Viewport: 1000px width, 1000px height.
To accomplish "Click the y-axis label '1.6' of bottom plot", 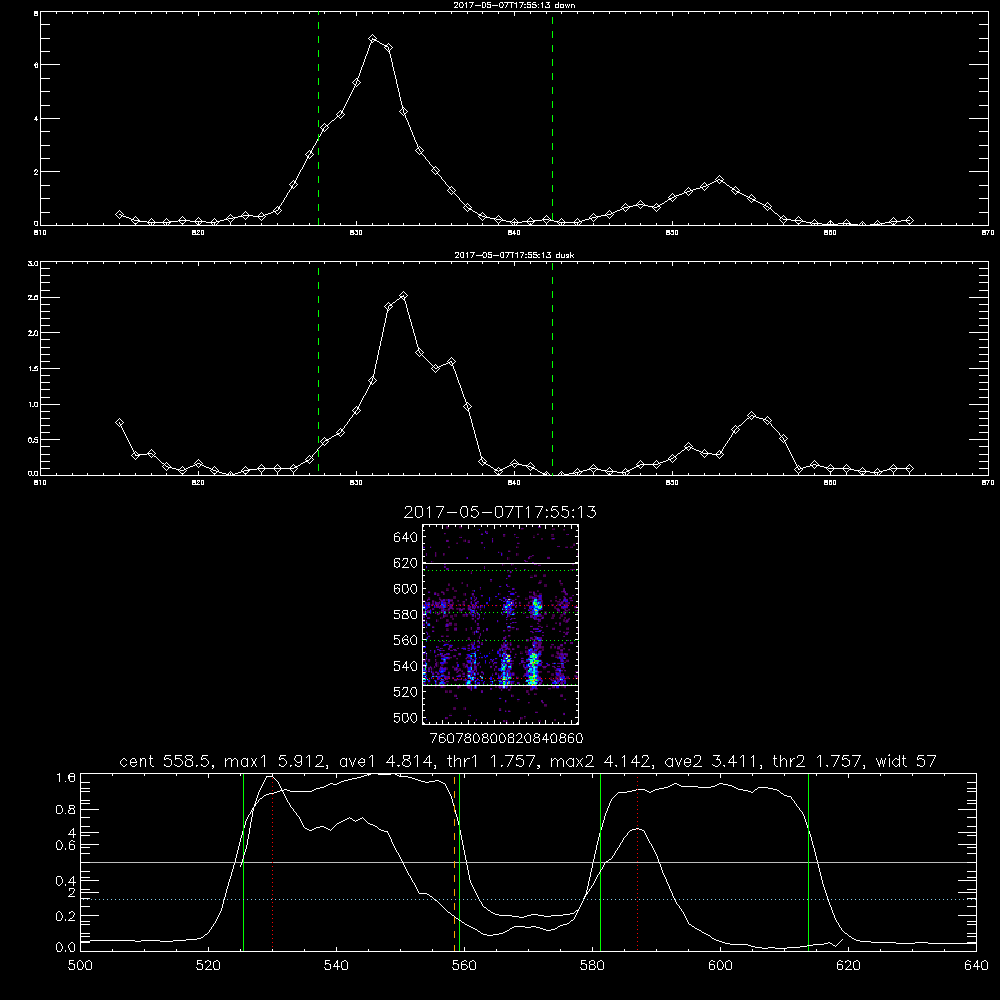I will pos(66,777).
